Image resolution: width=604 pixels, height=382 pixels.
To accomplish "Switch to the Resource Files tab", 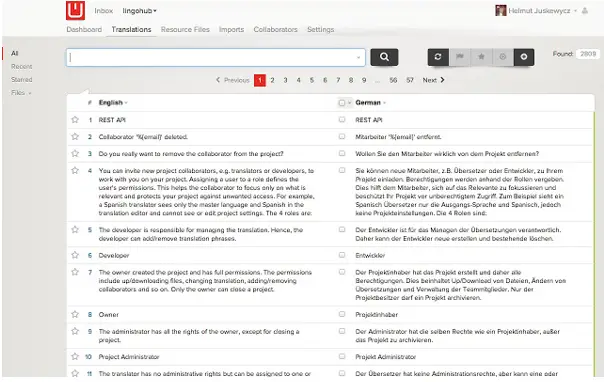I will [x=185, y=30].
